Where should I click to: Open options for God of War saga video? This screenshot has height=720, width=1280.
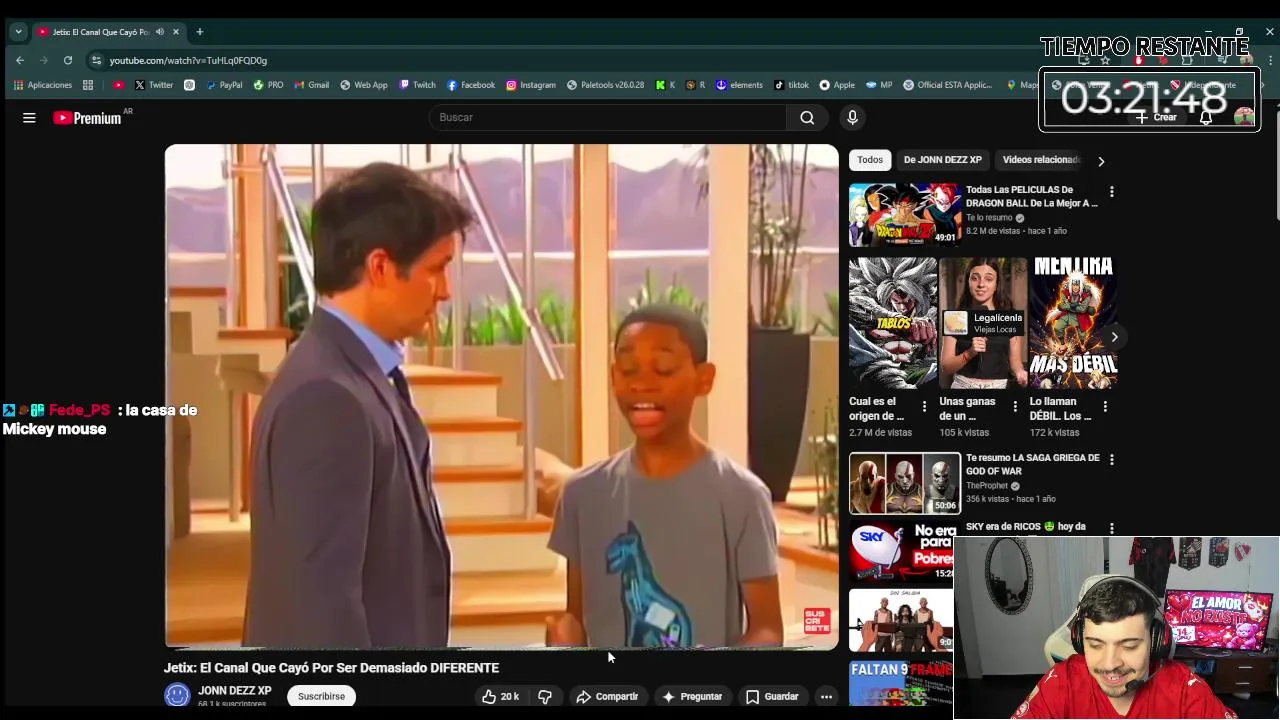tap(1111, 459)
